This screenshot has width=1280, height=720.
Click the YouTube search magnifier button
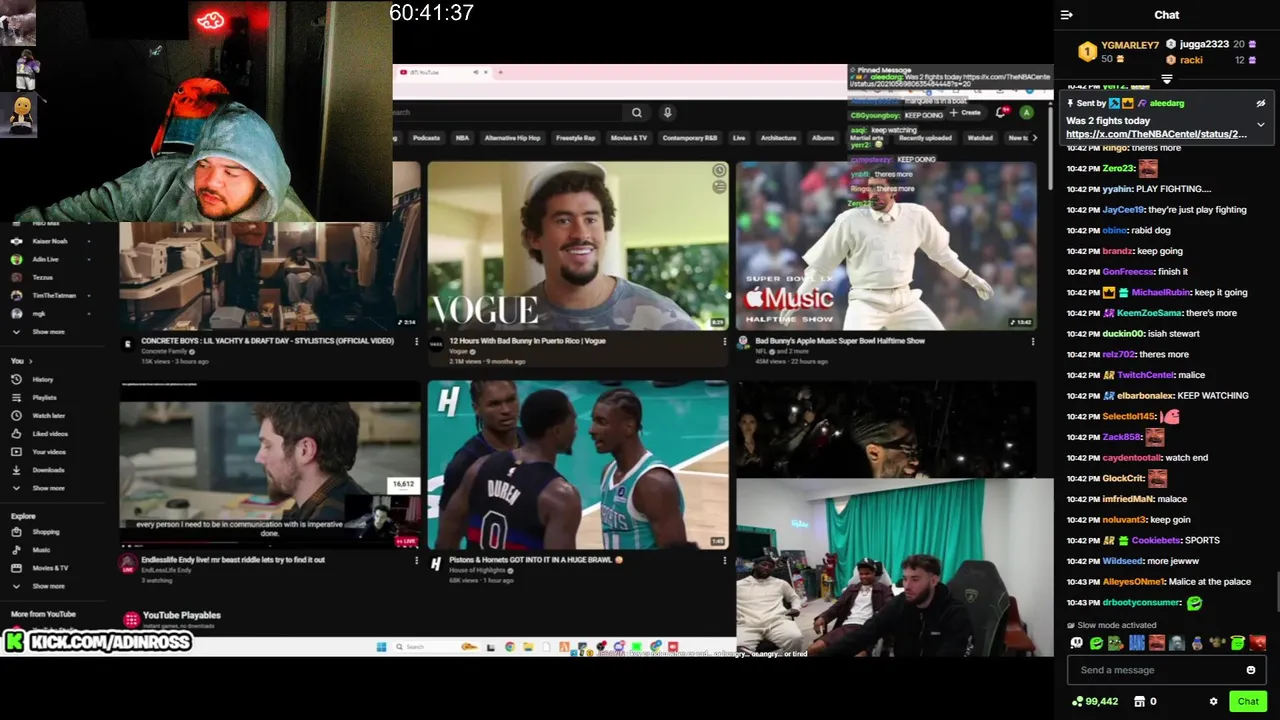point(636,112)
